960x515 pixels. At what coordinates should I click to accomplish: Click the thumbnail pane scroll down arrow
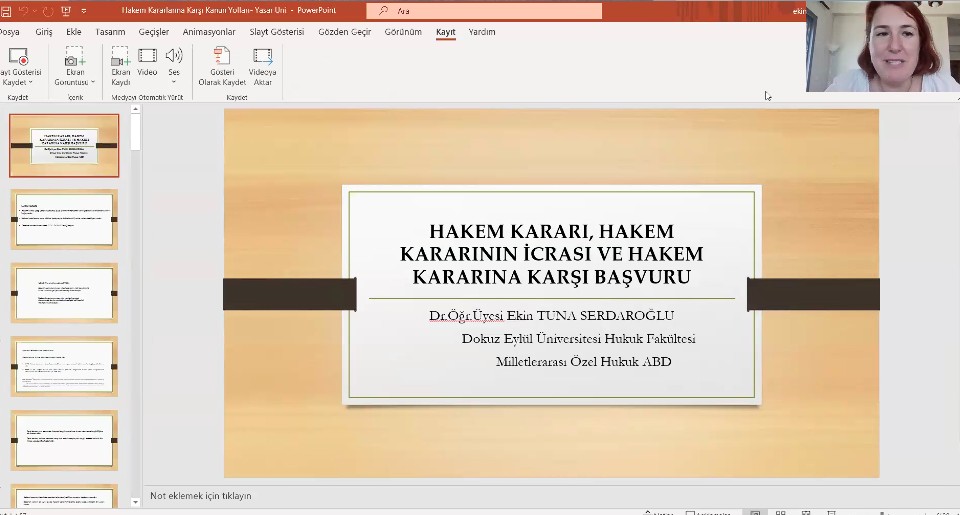pyautogui.click(x=135, y=502)
